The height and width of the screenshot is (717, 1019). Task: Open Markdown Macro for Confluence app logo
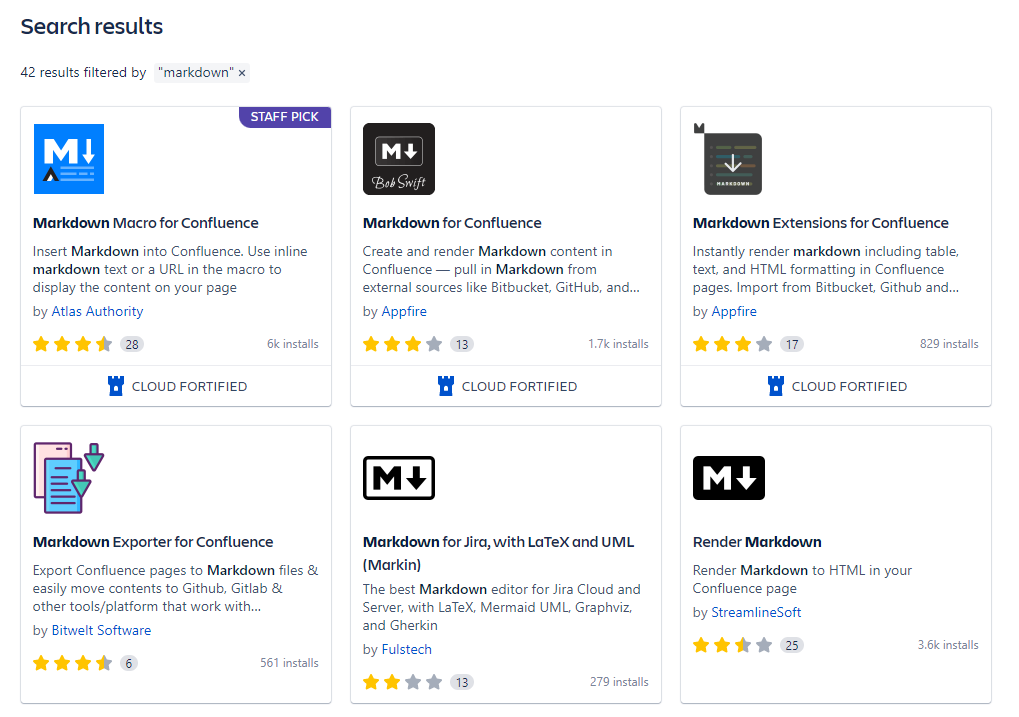tap(69, 159)
